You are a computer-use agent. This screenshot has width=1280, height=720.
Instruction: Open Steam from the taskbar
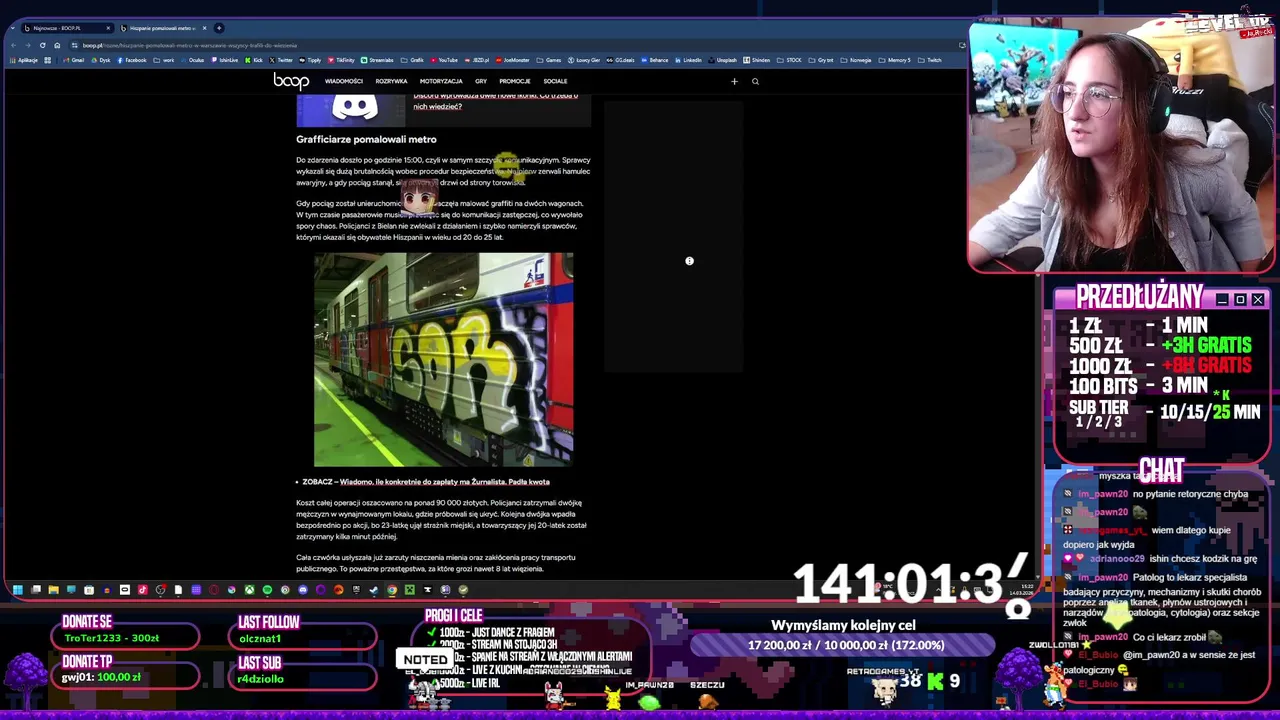374,590
